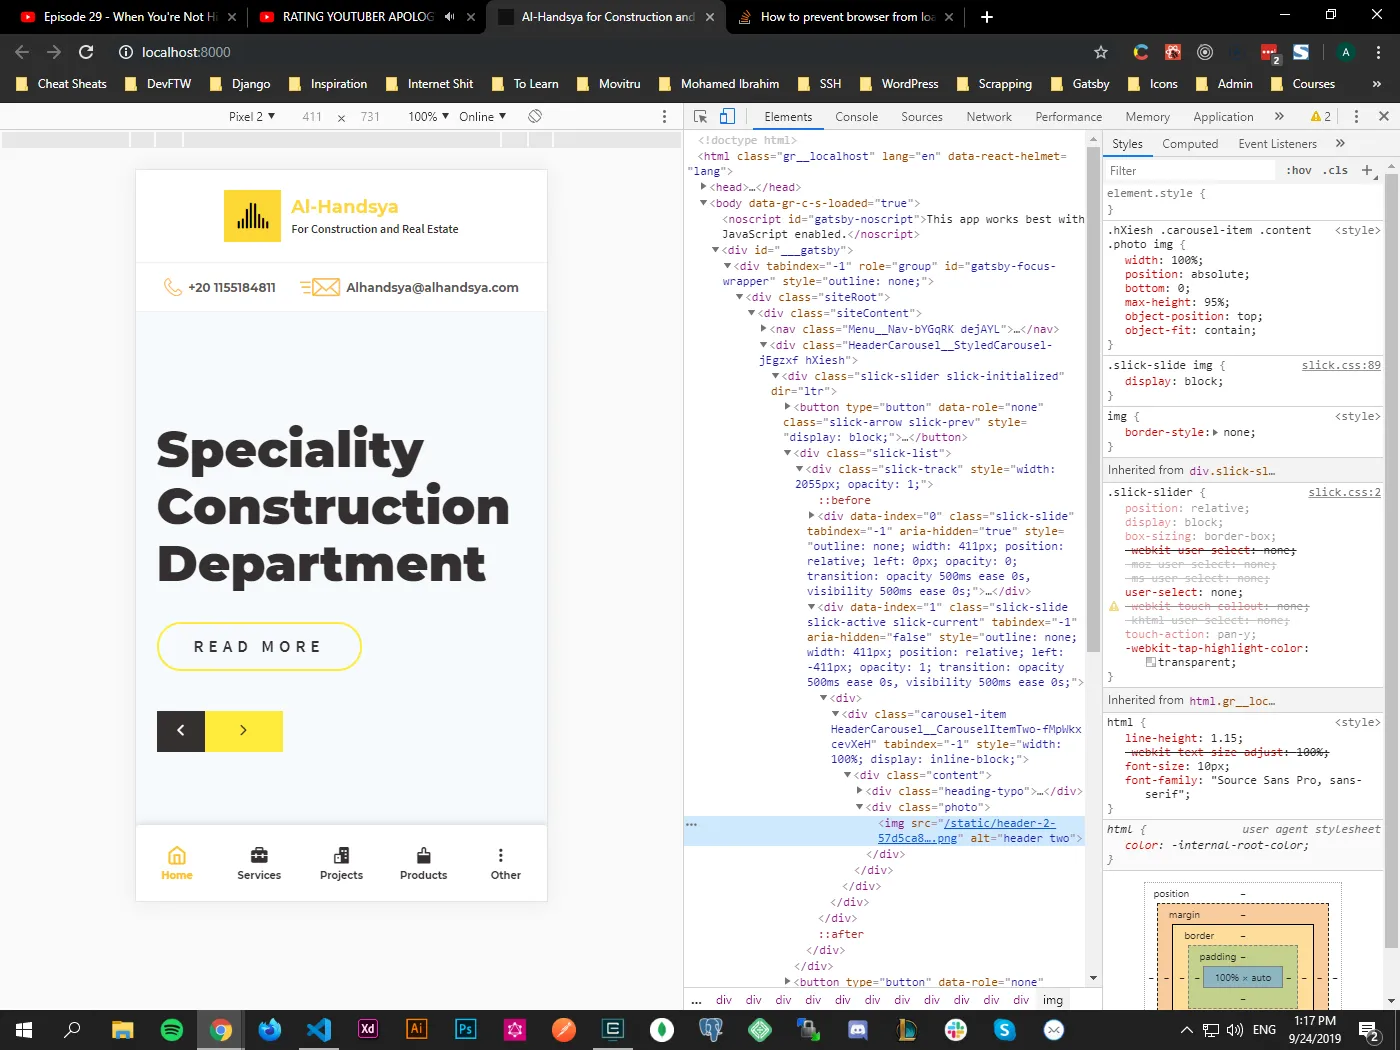The image size is (1400, 1050).
Task: Toggle the .cls class editor
Action: (1335, 171)
